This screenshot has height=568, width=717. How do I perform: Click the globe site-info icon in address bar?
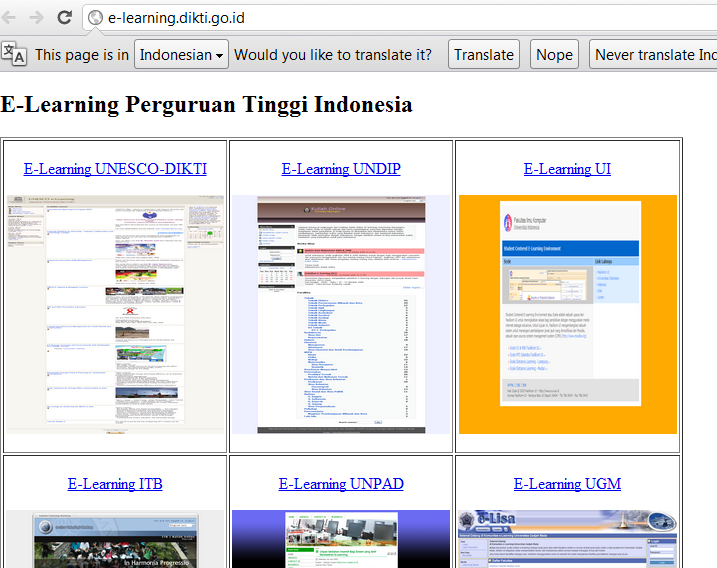coord(95,18)
